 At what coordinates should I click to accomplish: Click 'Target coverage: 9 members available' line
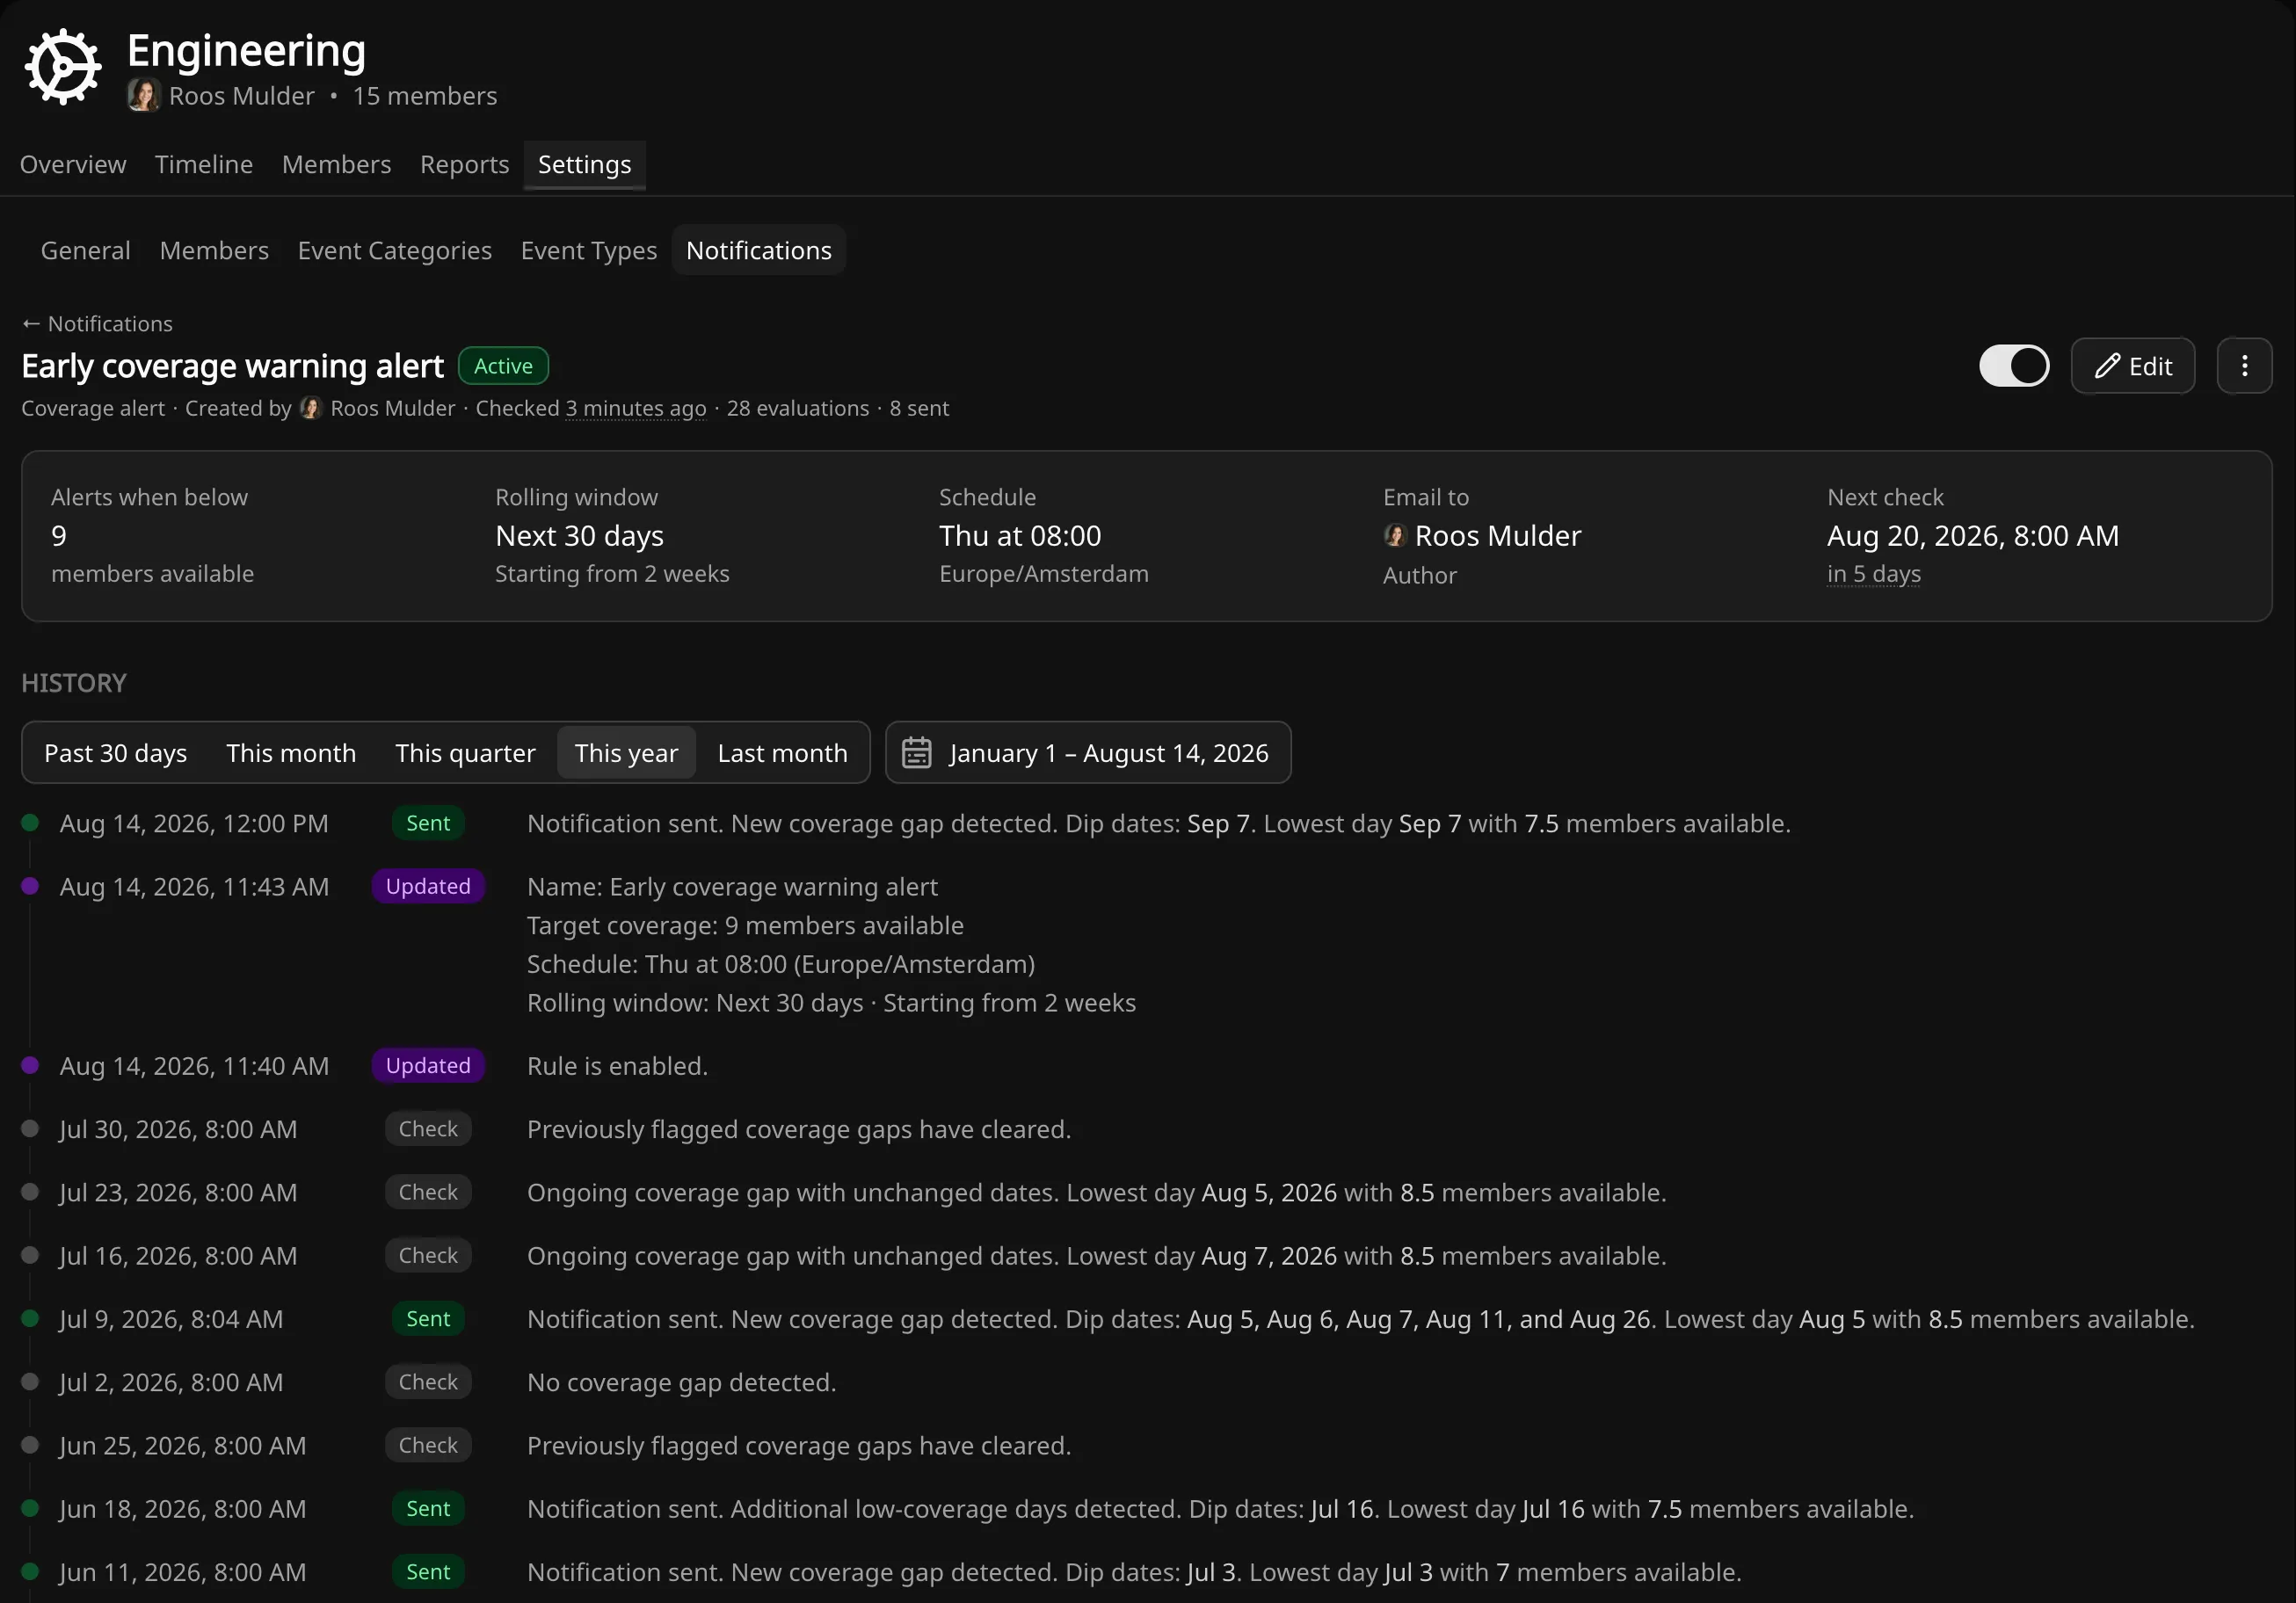745,925
